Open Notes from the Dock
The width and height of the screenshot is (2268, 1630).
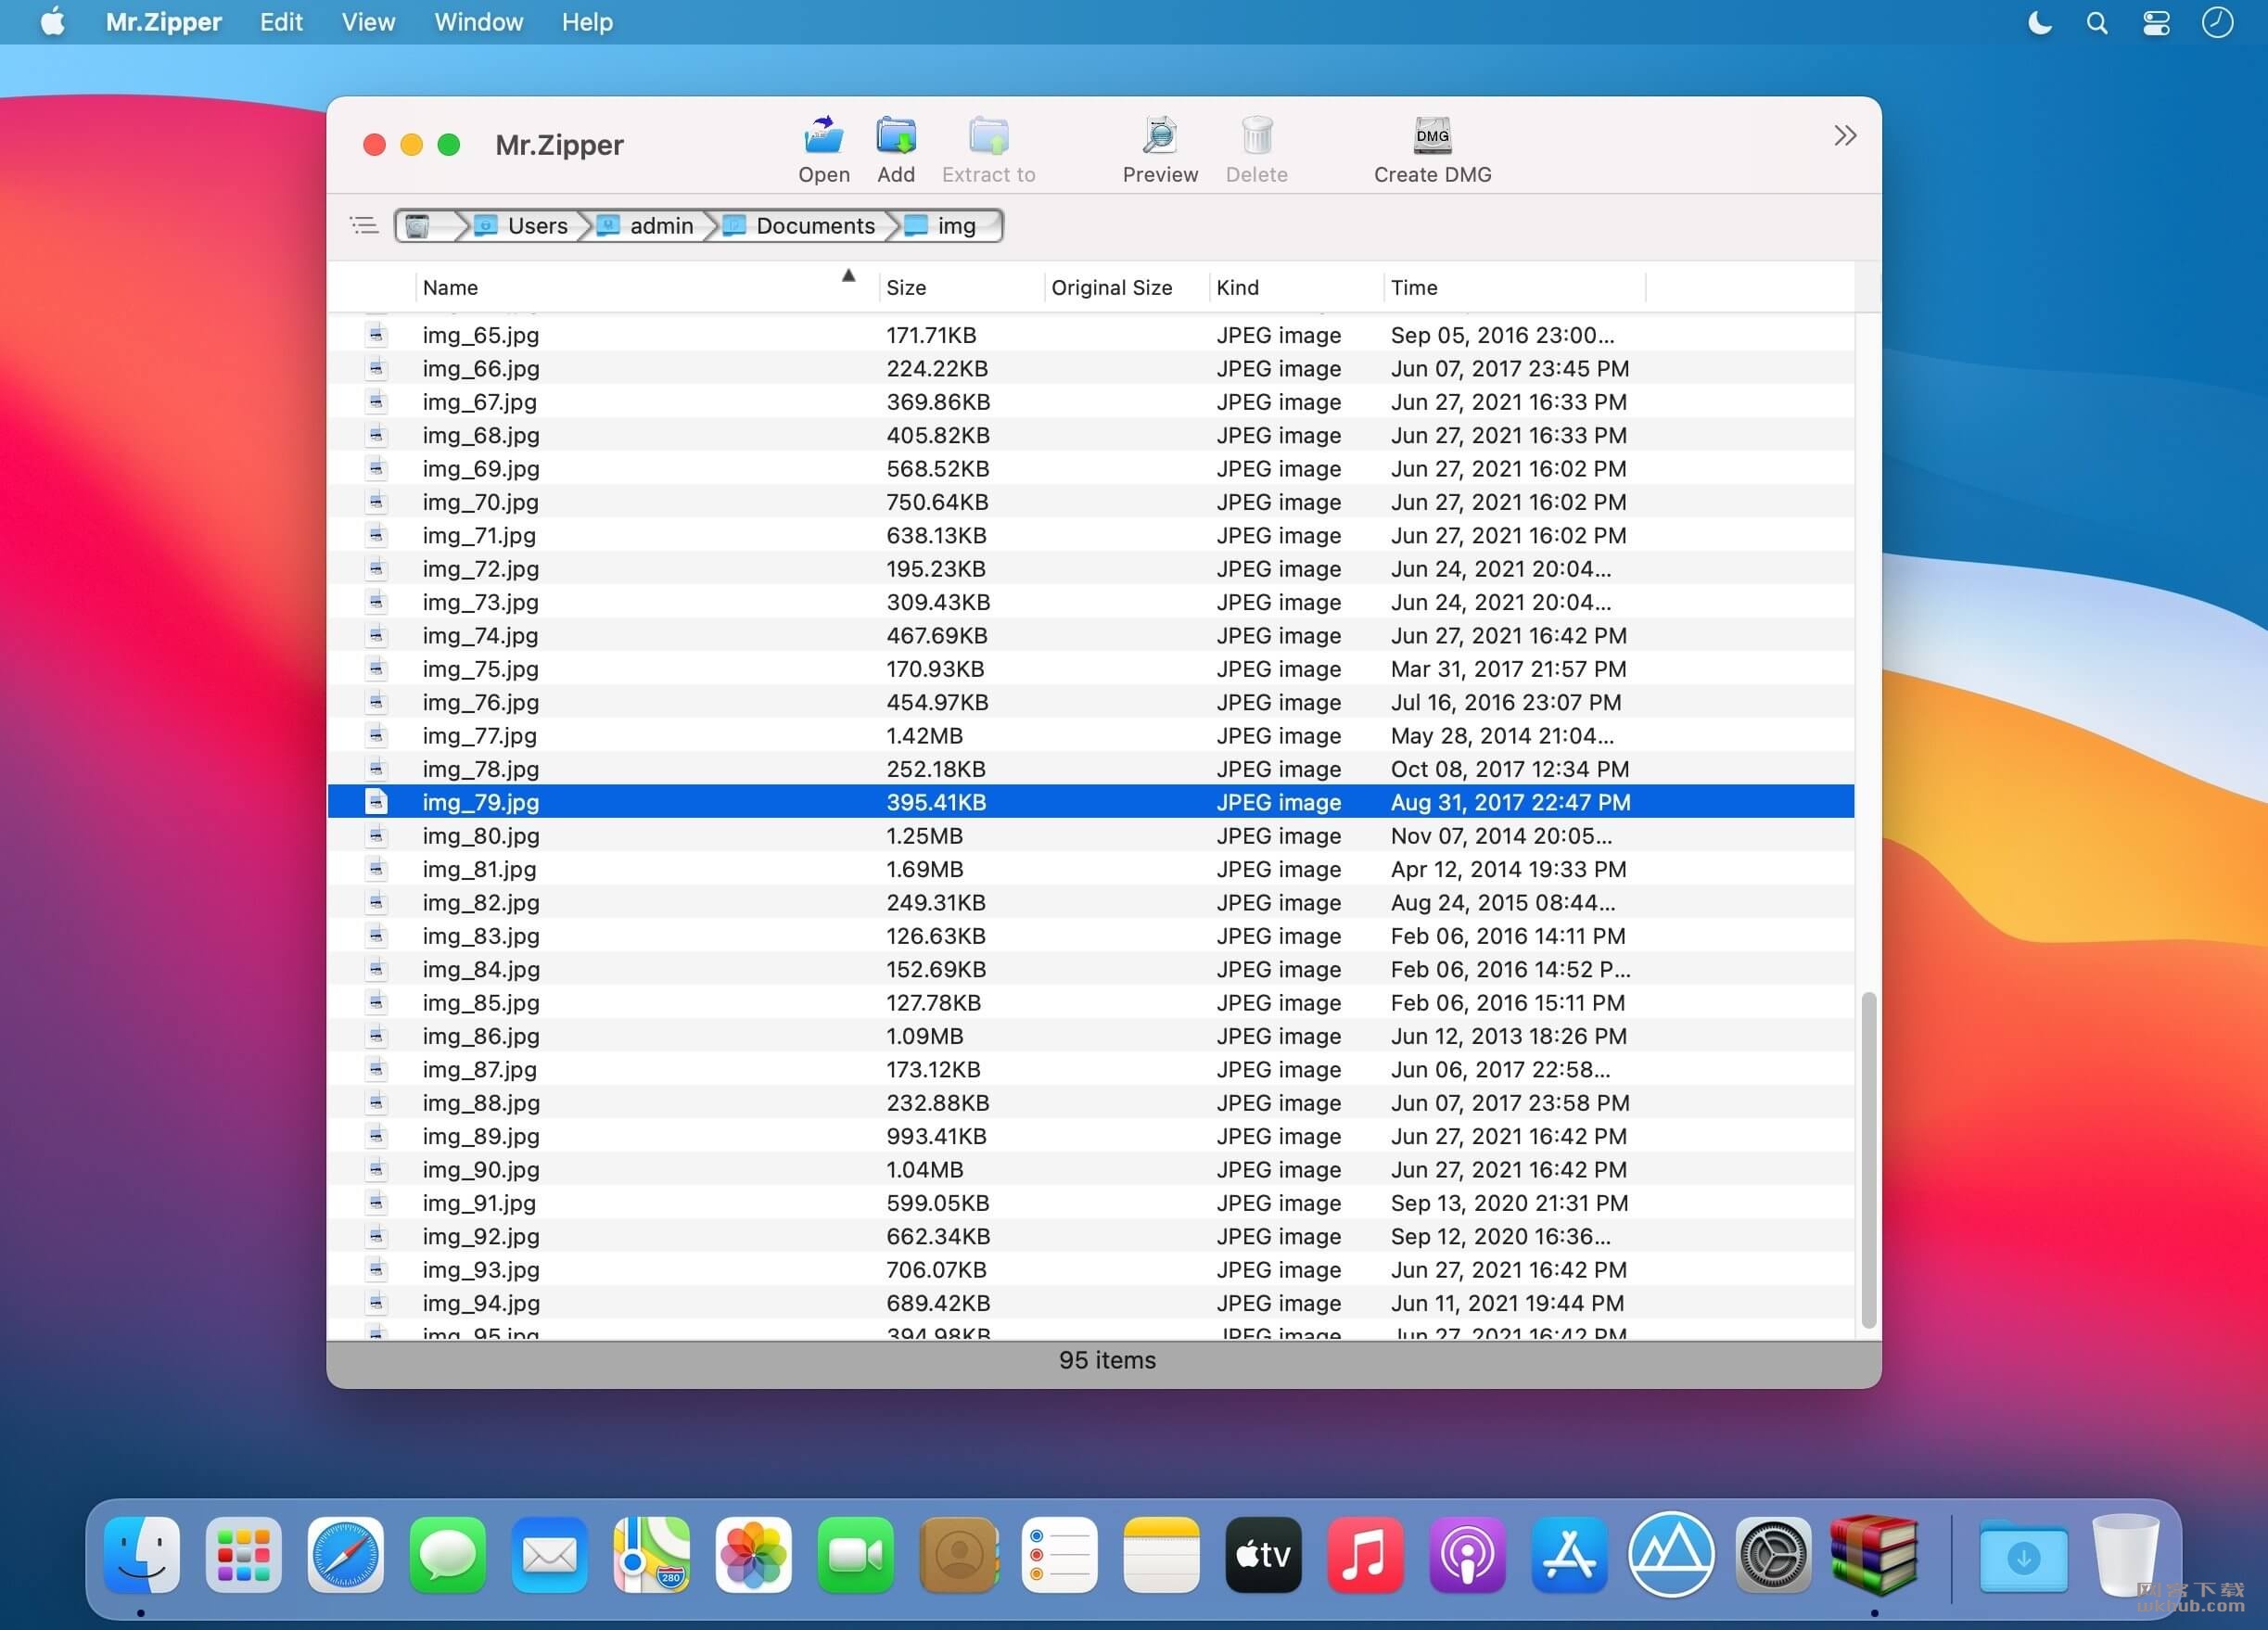[1161, 1554]
